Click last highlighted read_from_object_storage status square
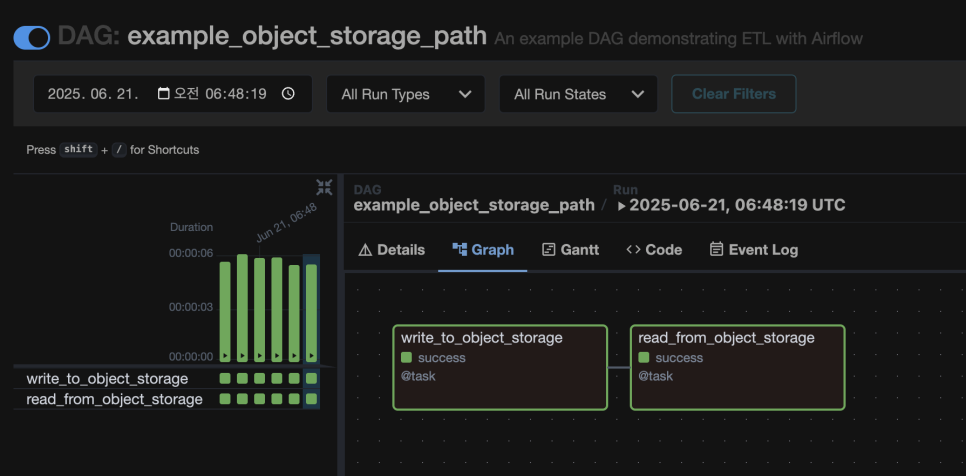 (311, 398)
